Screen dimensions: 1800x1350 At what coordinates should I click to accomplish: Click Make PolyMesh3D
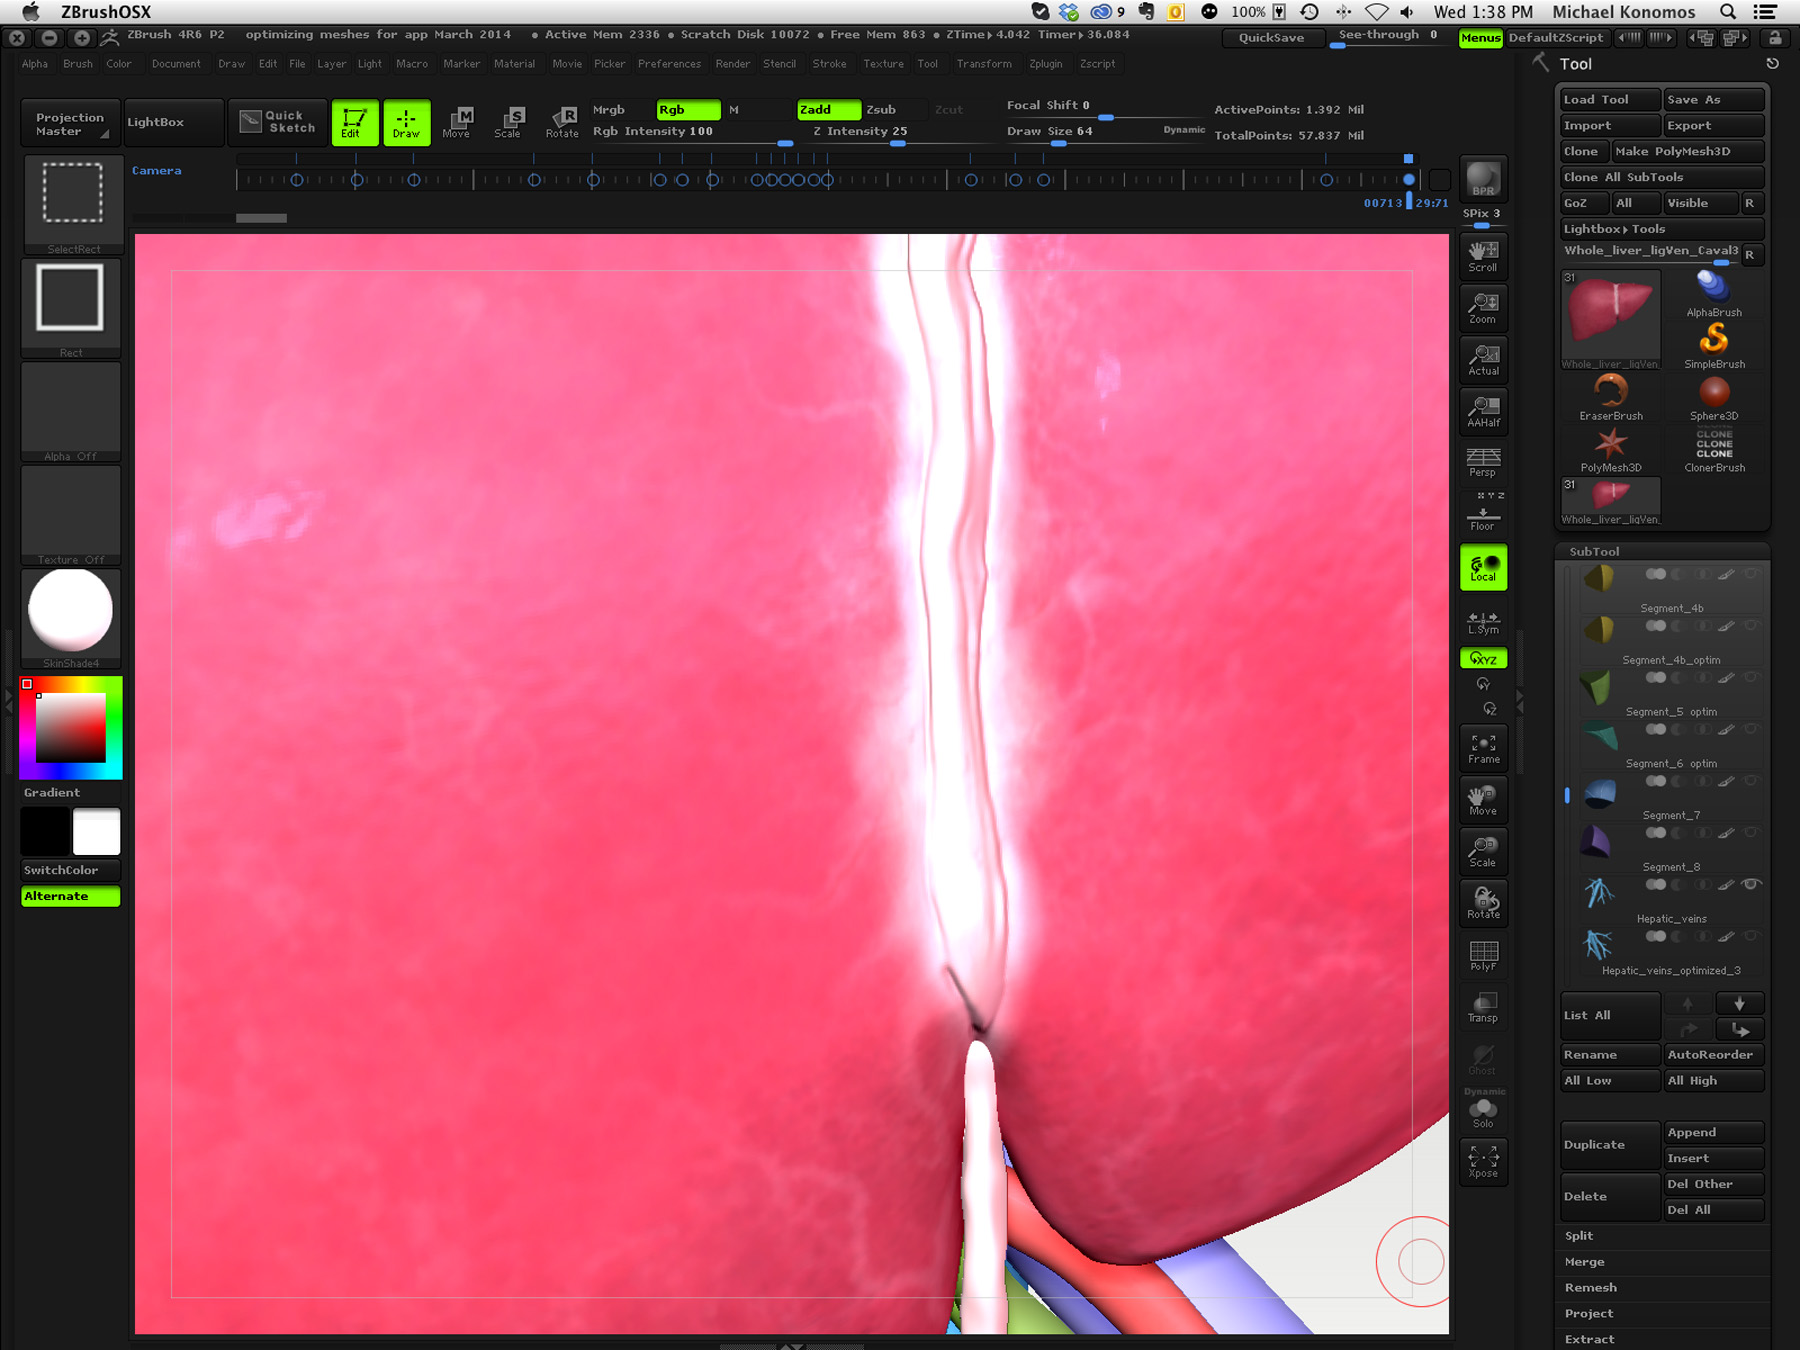(x=1687, y=151)
